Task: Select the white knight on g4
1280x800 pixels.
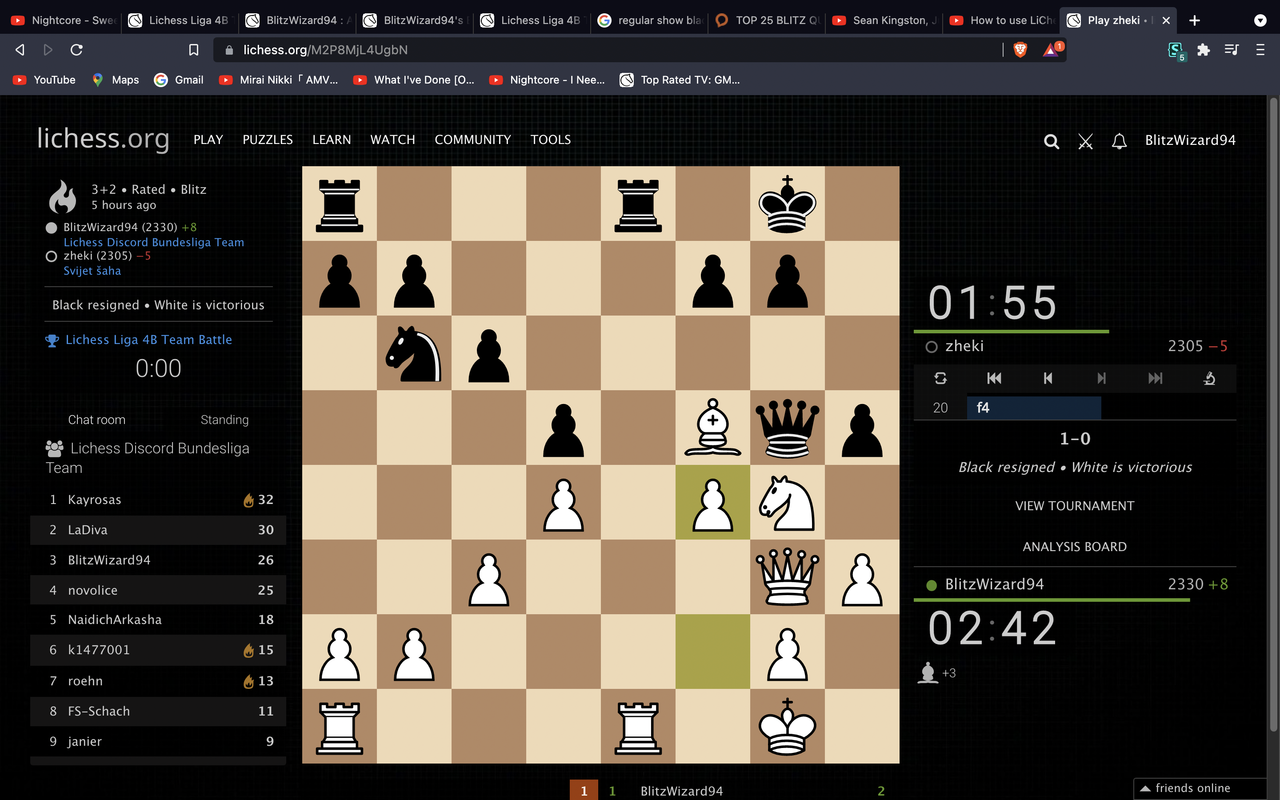Action: [787, 502]
